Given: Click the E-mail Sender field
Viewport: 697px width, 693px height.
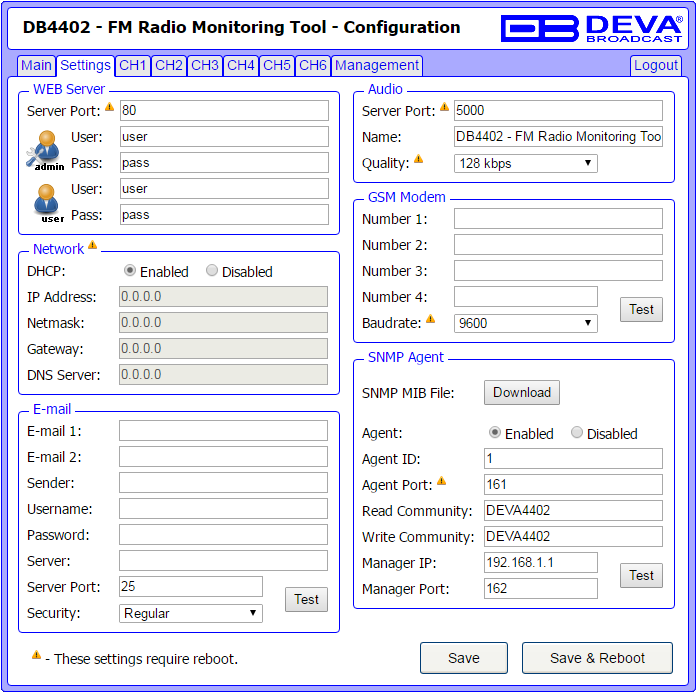Looking at the screenshot, I should click(224, 483).
